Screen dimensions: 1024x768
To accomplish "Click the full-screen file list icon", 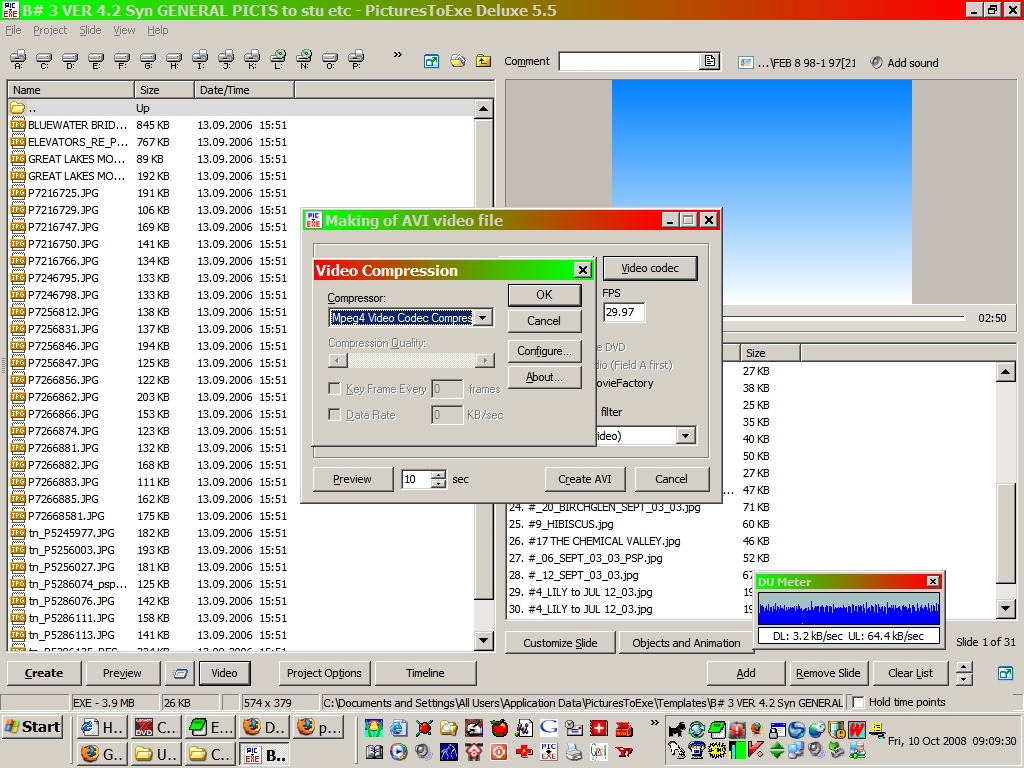I will [431, 61].
